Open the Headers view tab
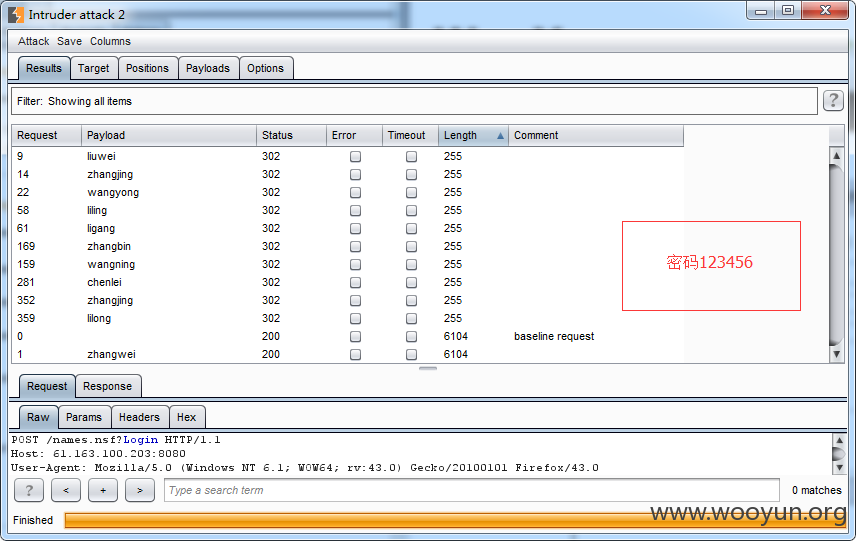This screenshot has height=541, width=856. [139, 418]
